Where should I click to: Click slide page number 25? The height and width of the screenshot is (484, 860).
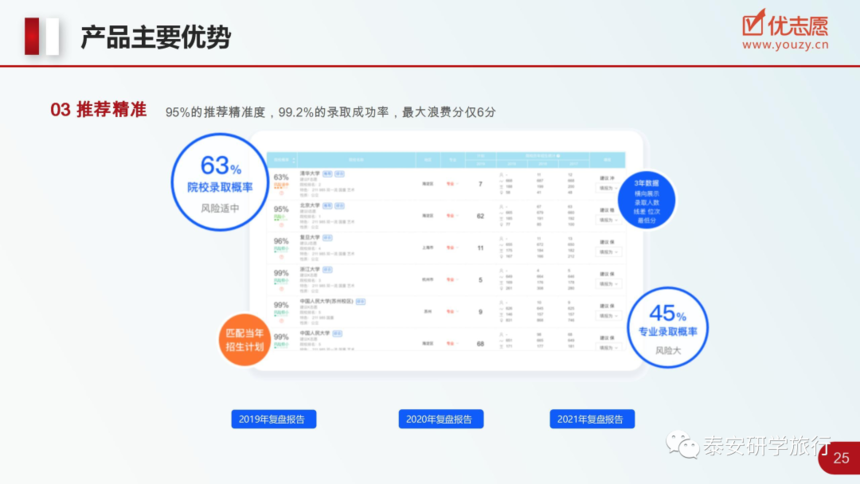coord(841,458)
